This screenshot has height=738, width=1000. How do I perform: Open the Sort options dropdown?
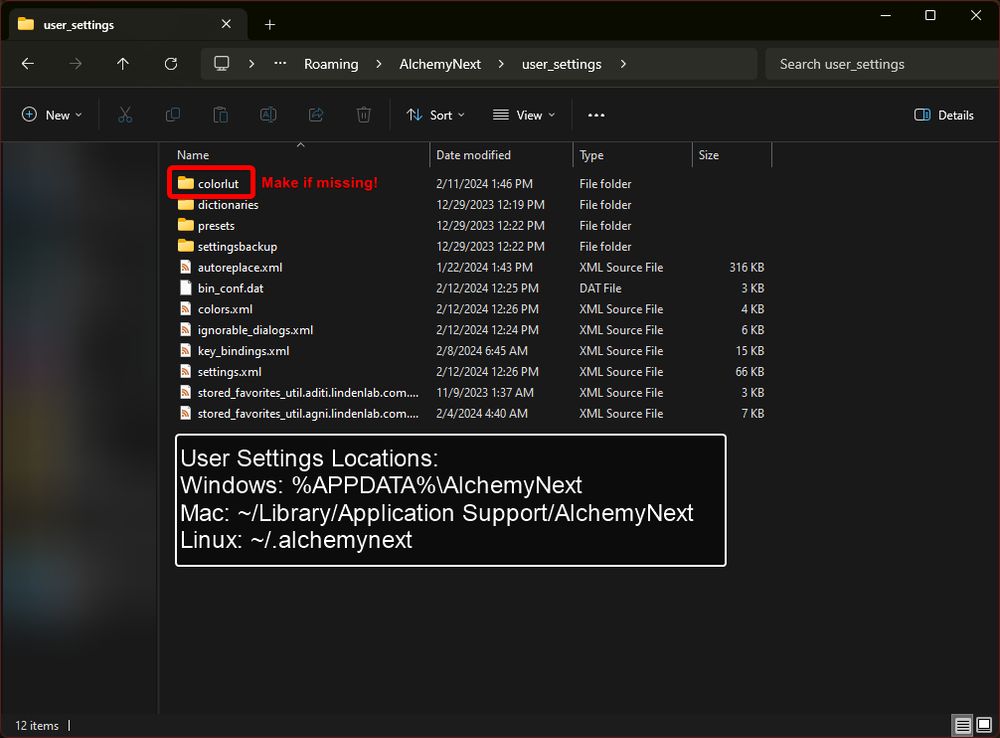(436, 115)
